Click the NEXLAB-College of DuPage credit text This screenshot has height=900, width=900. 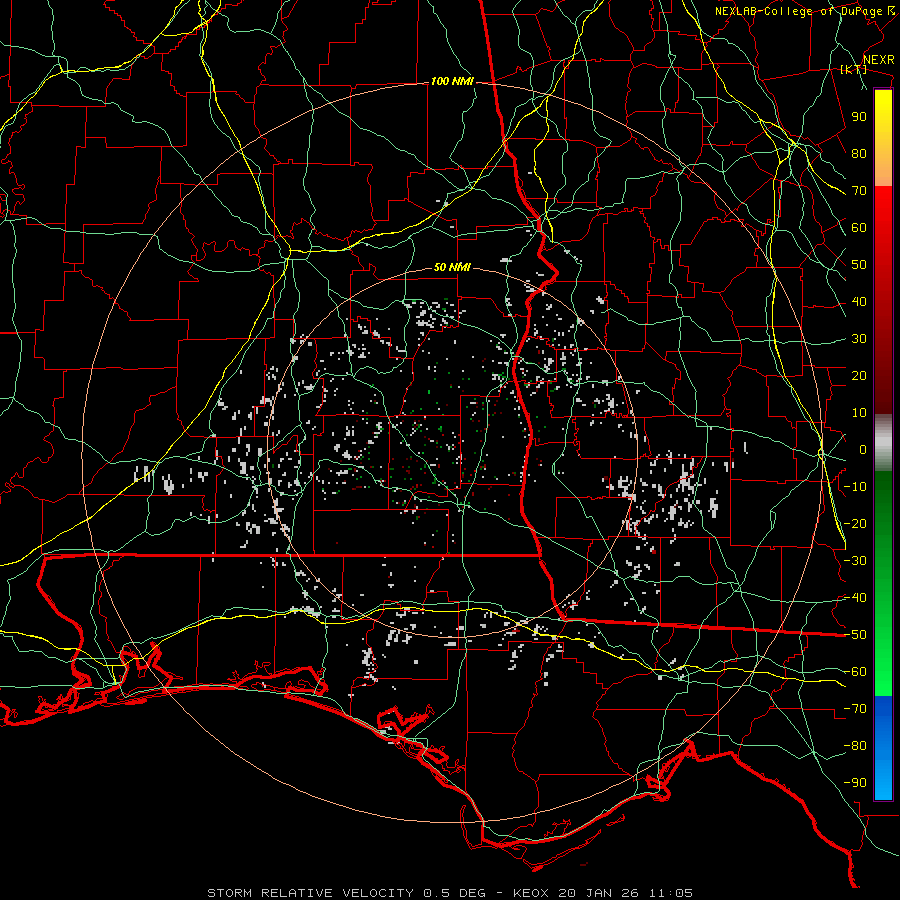point(804,11)
